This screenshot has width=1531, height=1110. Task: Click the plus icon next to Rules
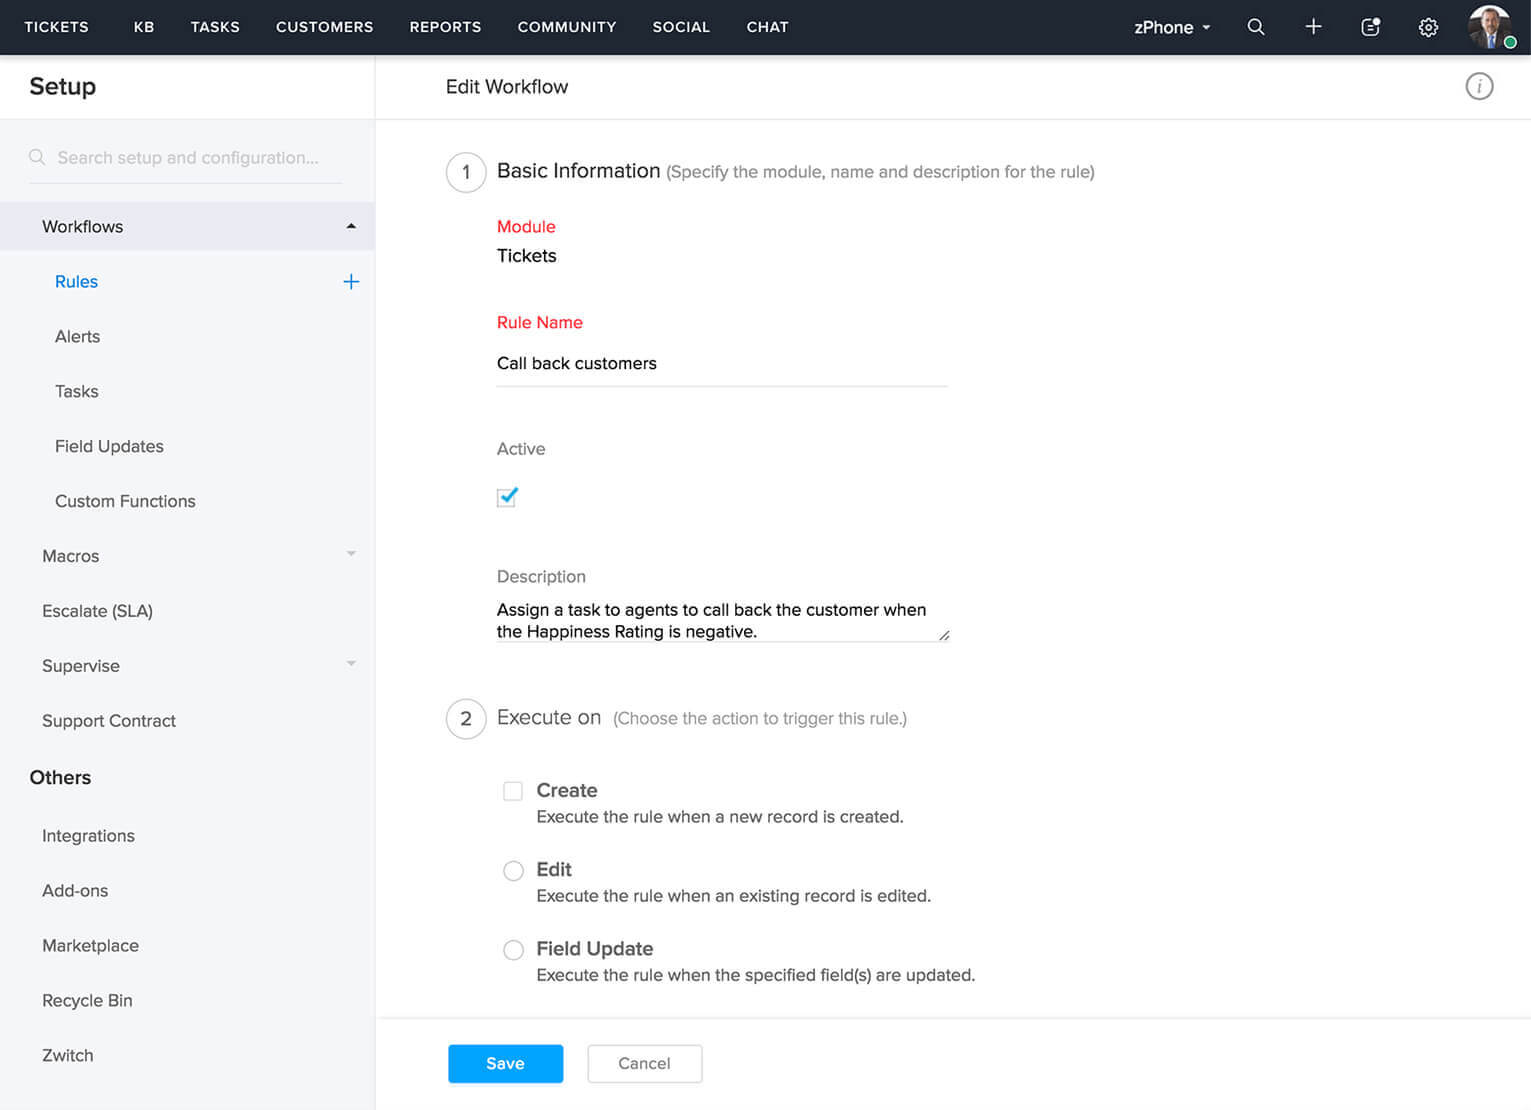pyautogui.click(x=351, y=281)
